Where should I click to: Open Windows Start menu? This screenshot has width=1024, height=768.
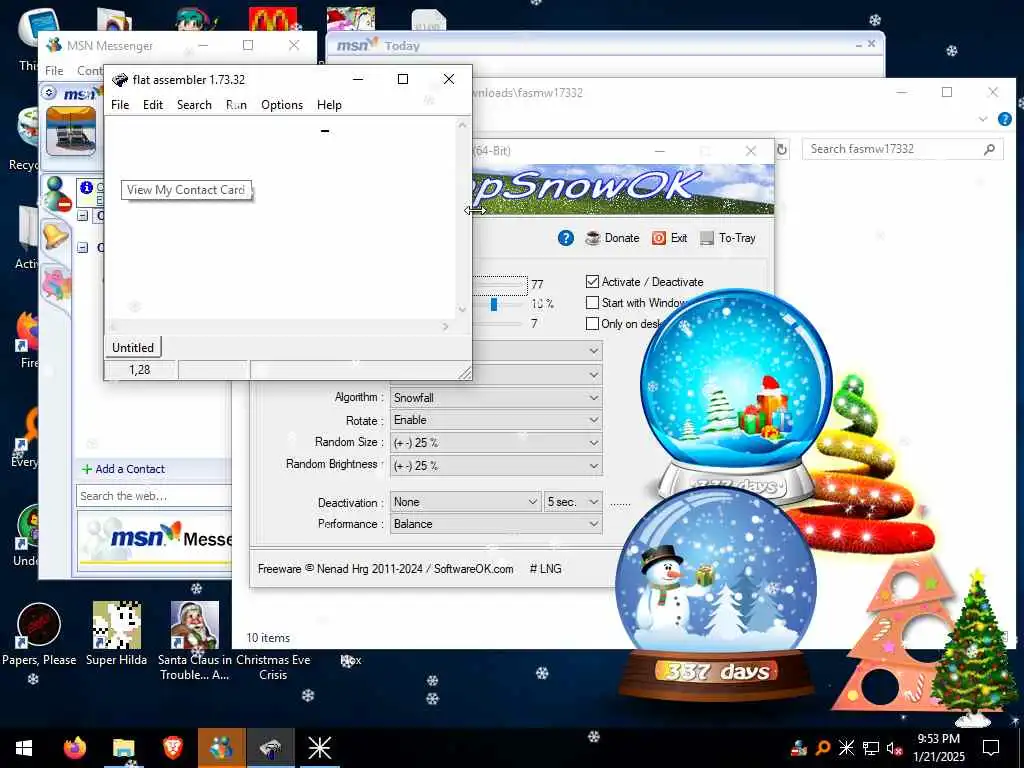coord(24,748)
